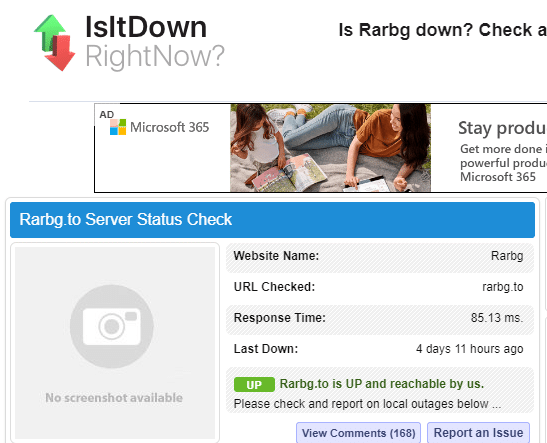Click the AD label on banner
547x443 pixels.
pyautogui.click(x=106, y=115)
